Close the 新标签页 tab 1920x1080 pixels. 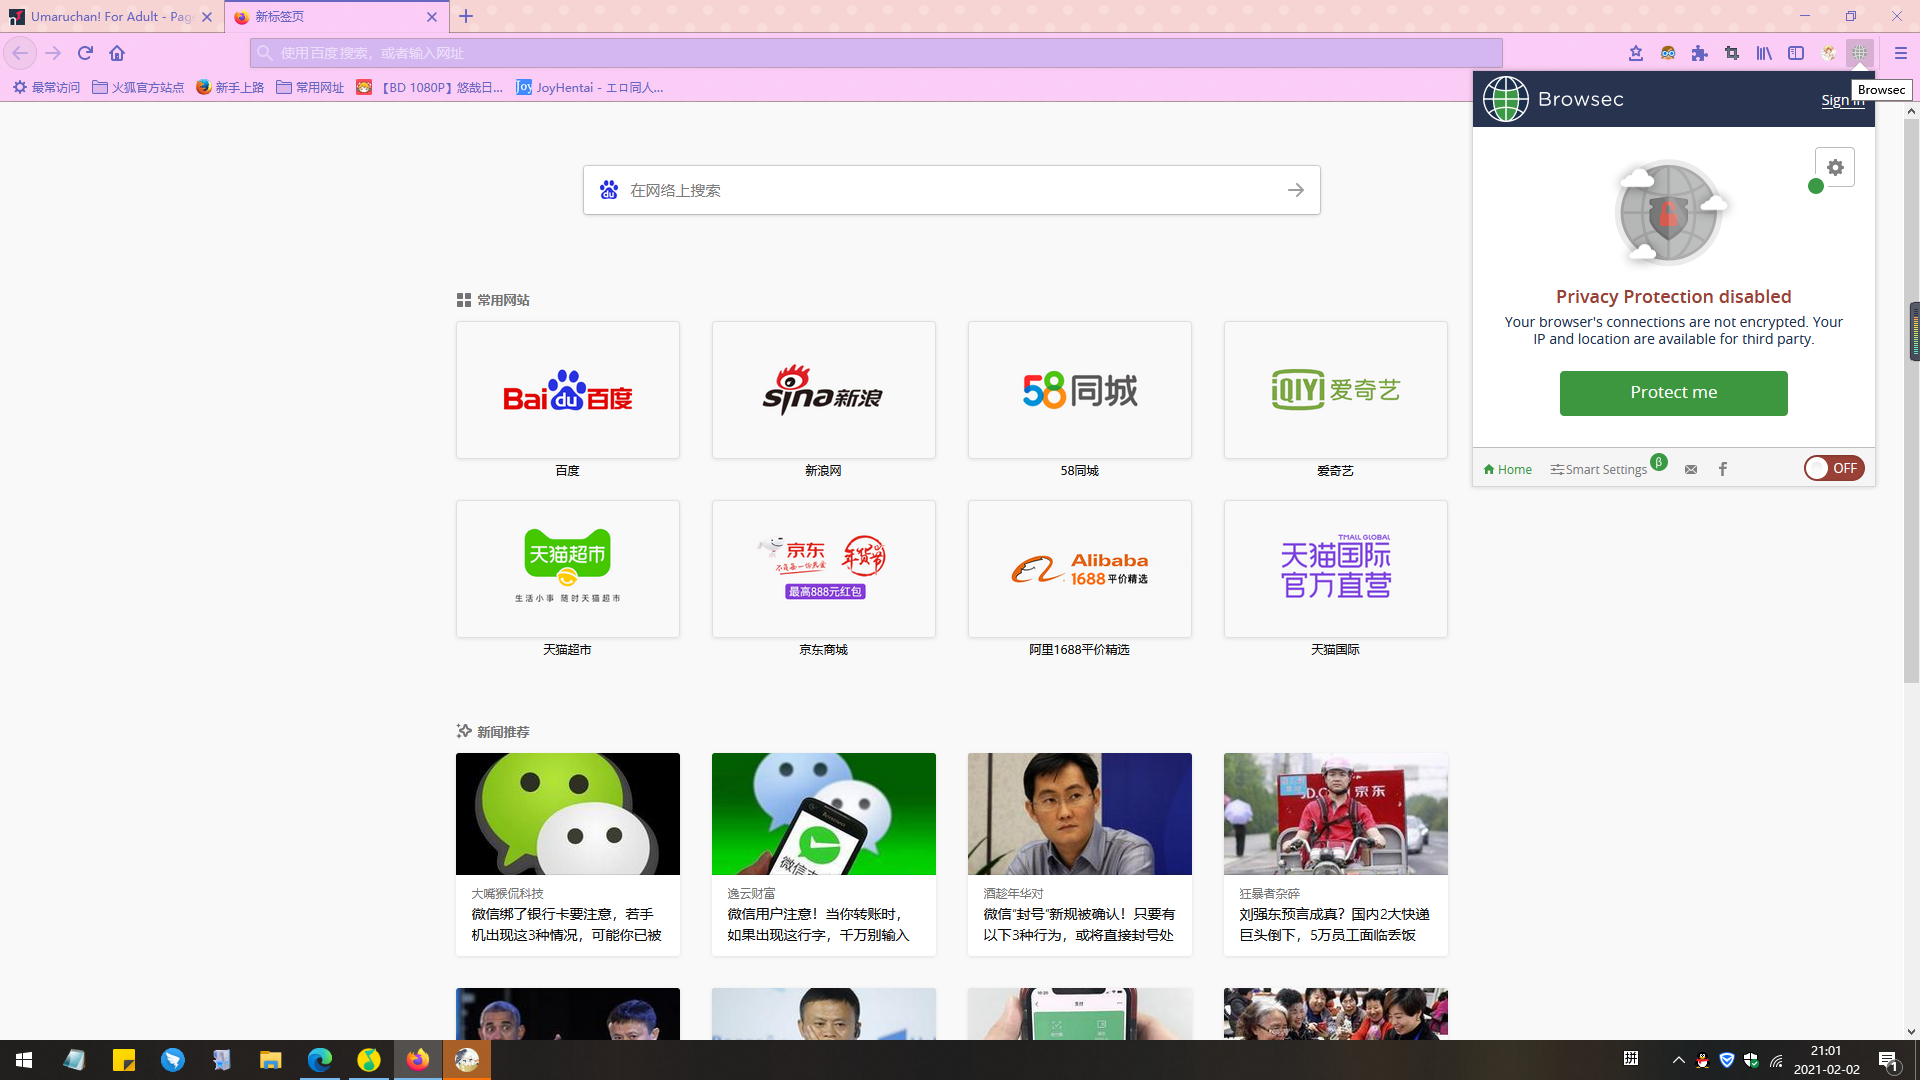click(432, 17)
